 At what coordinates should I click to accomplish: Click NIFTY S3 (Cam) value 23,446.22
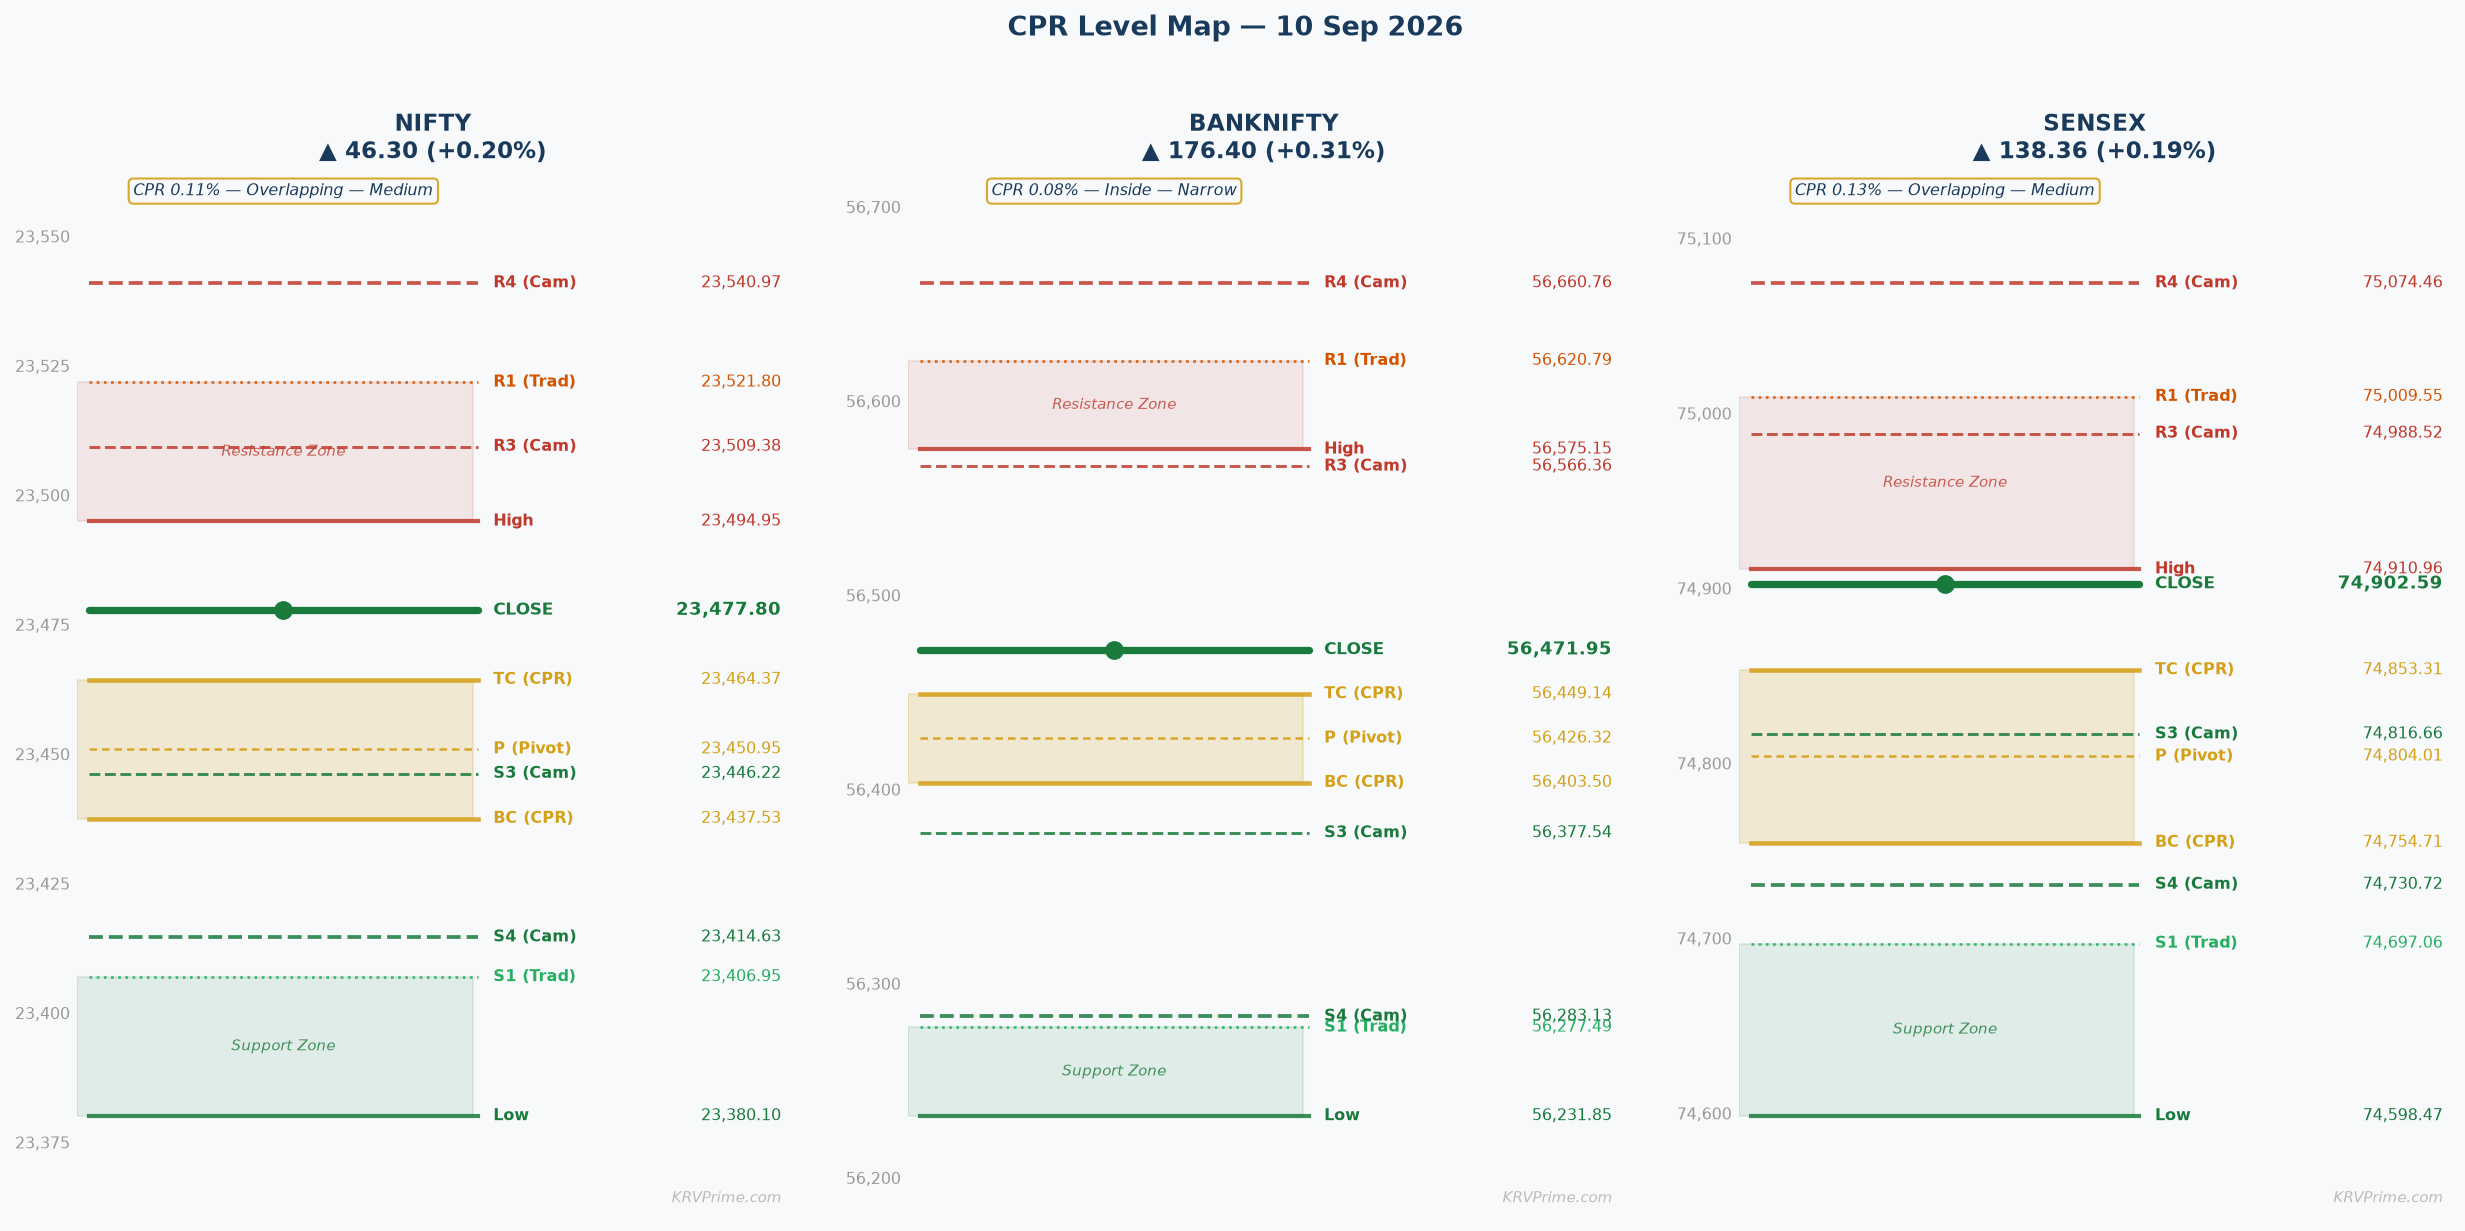pyautogui.click(x=741, y=773)
